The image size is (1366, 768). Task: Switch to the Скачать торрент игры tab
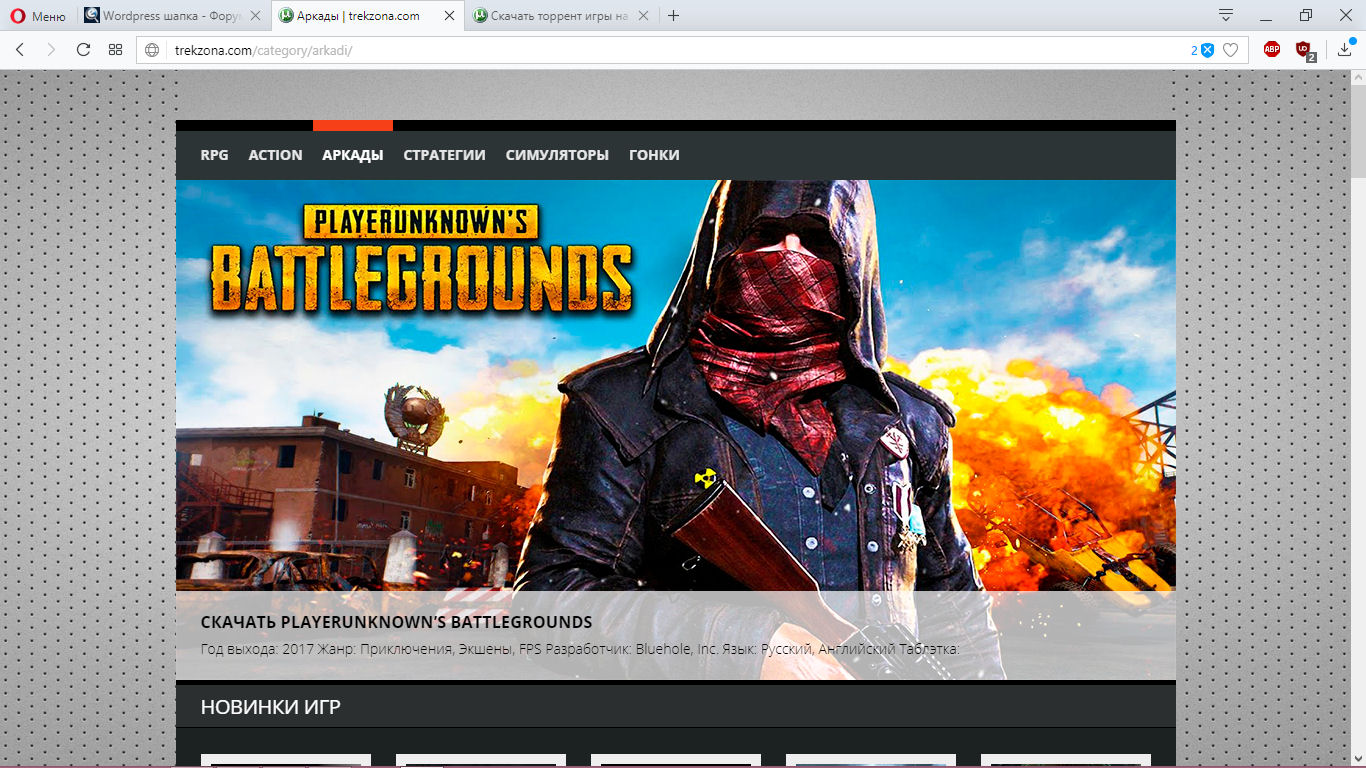click(560, 16)
